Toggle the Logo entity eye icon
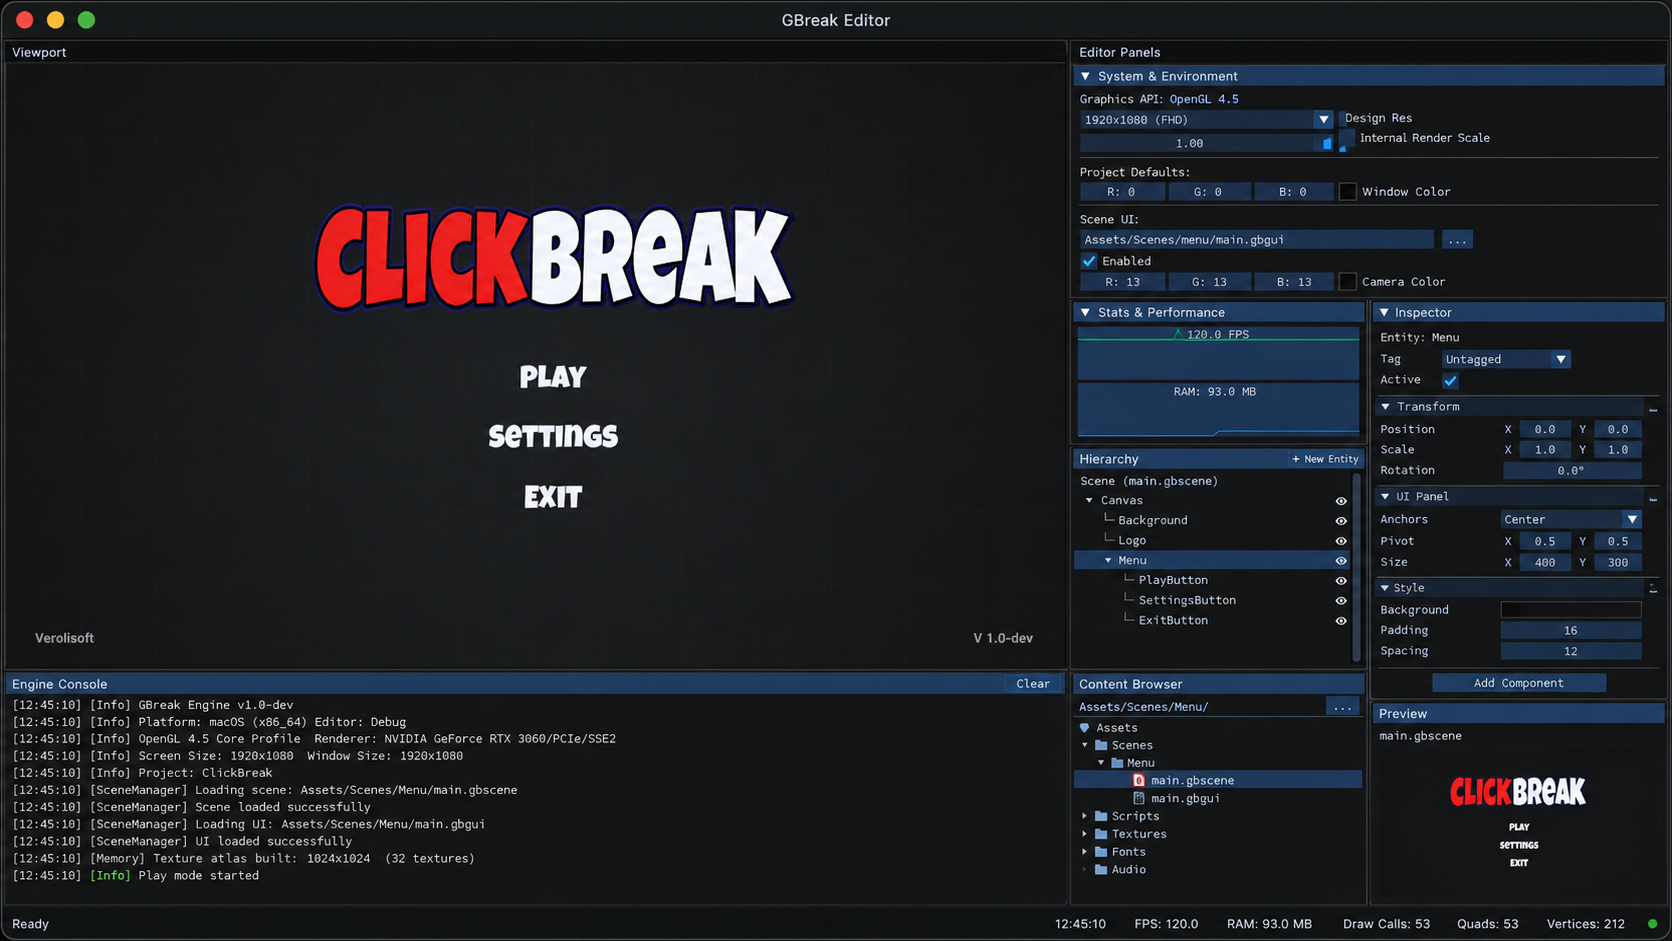 tap(1341, 541)
